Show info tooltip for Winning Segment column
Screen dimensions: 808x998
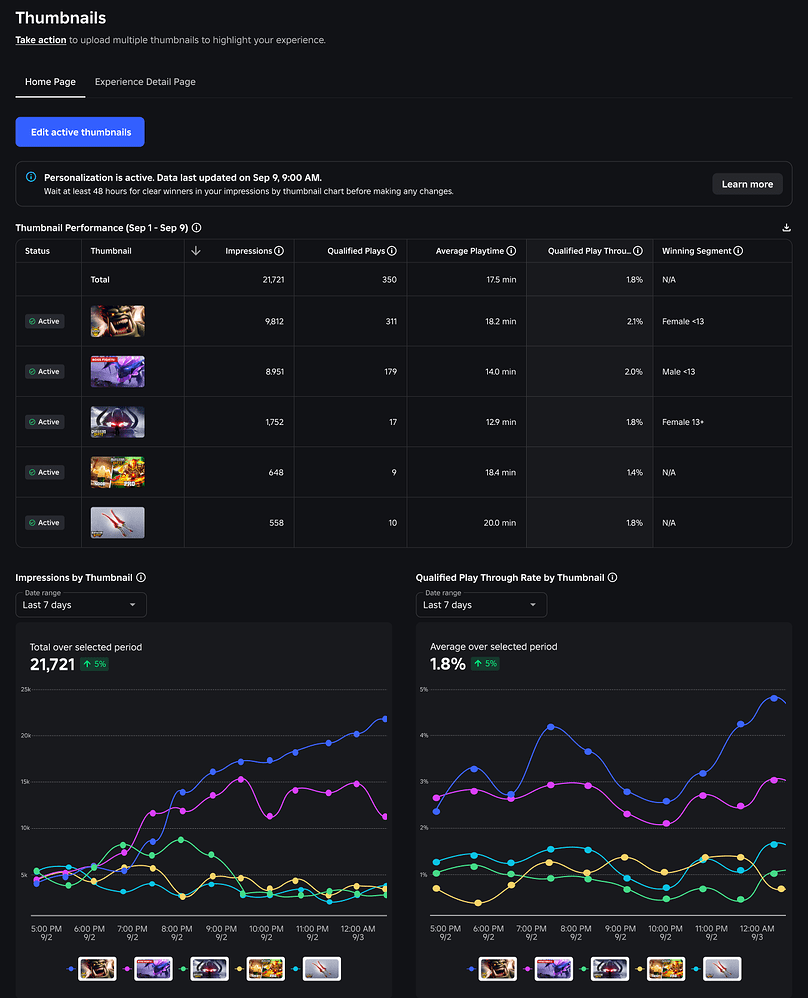pos(738,251)
